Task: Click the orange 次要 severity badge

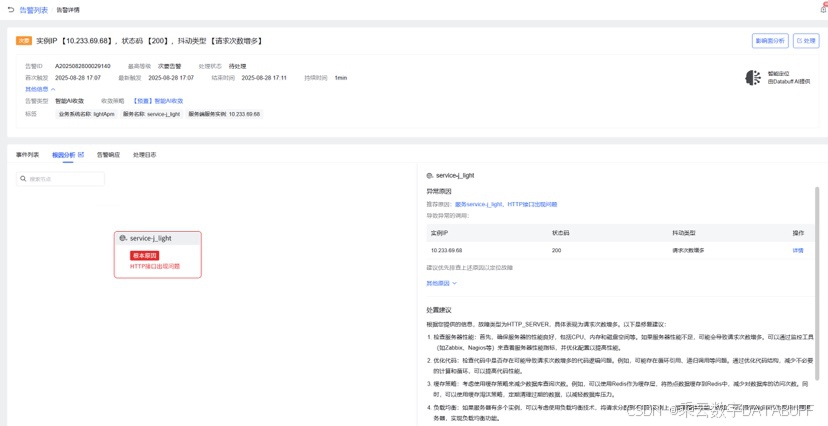Action: pos(24,41)
